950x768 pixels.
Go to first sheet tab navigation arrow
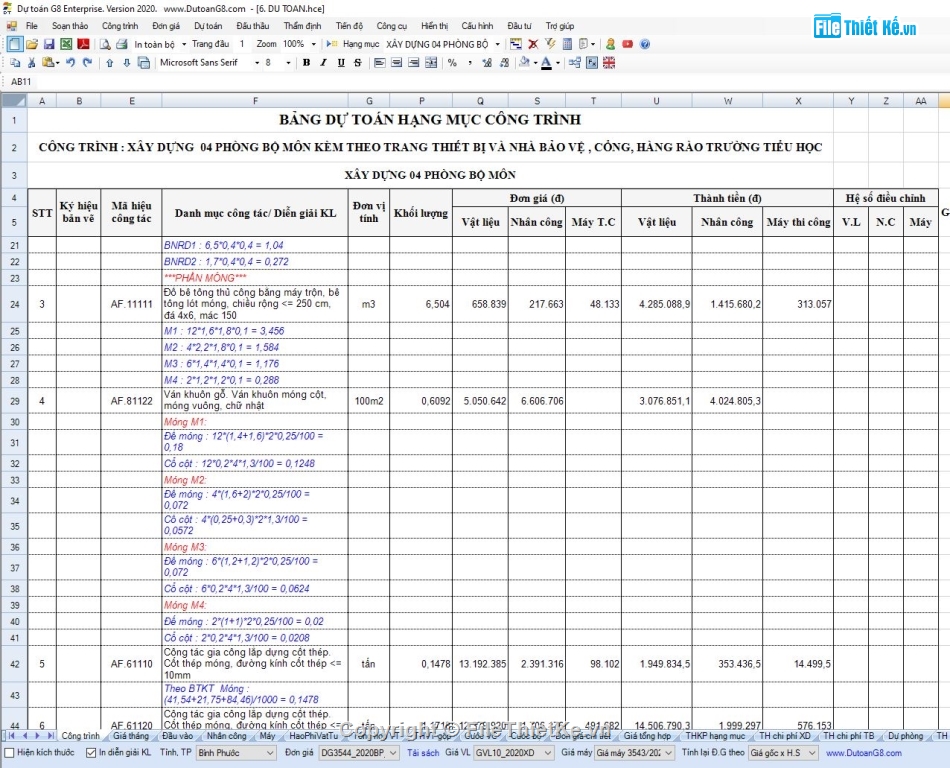(x=11, y=736)
